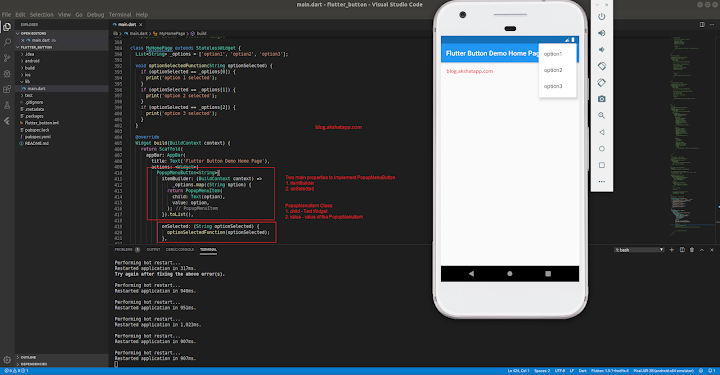Collapse the lib folder
Viewport: 720px width, 375px height.
[x=27, y=81]
